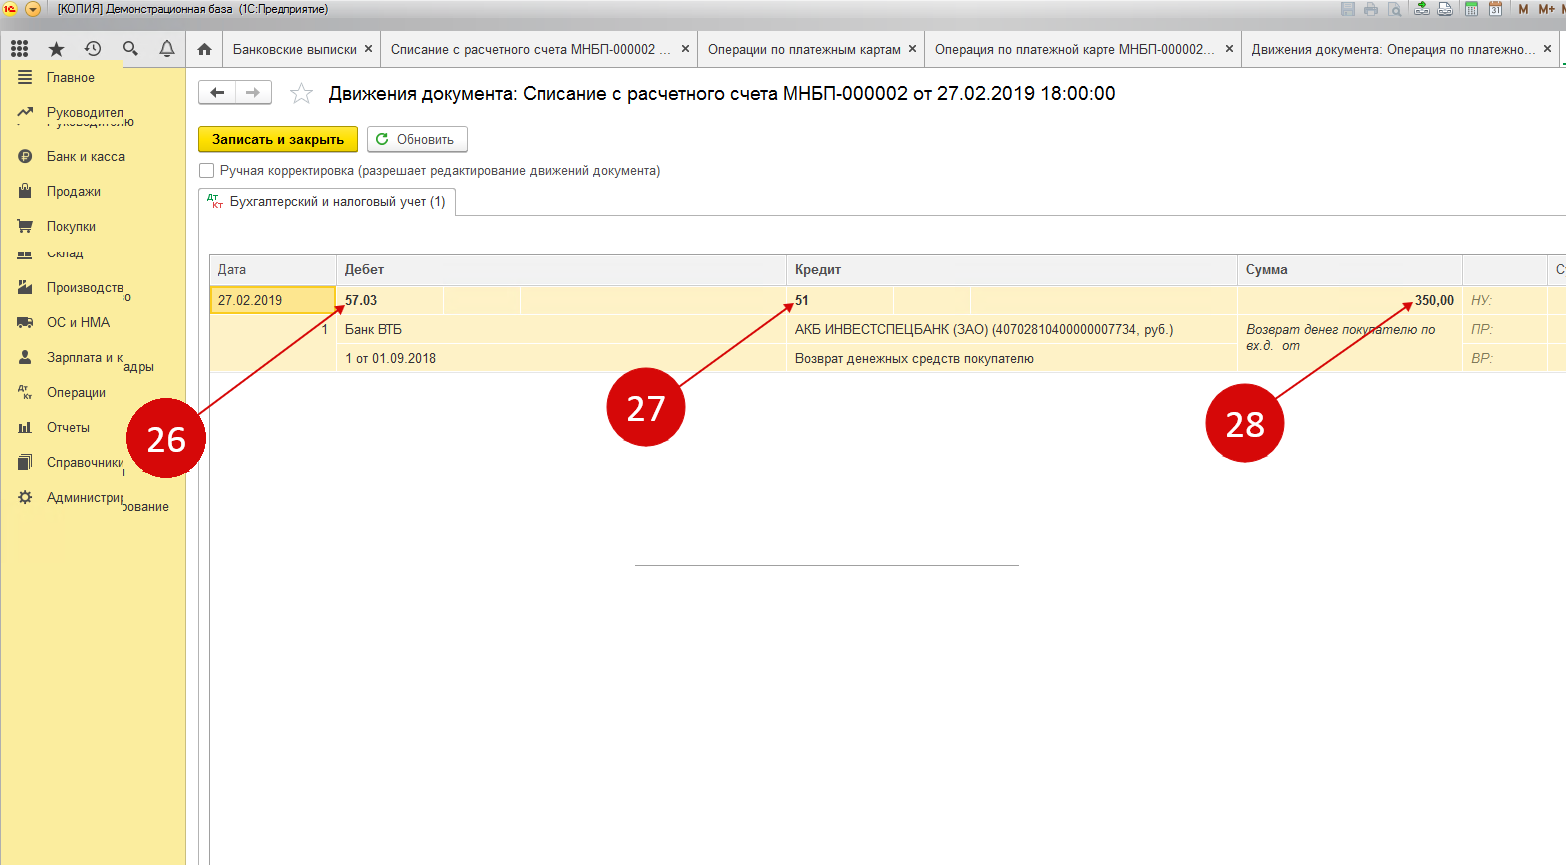Viewport: 1566px width, 865px height.
Task: Click the Записать и закрыть button
Action: 278,140
